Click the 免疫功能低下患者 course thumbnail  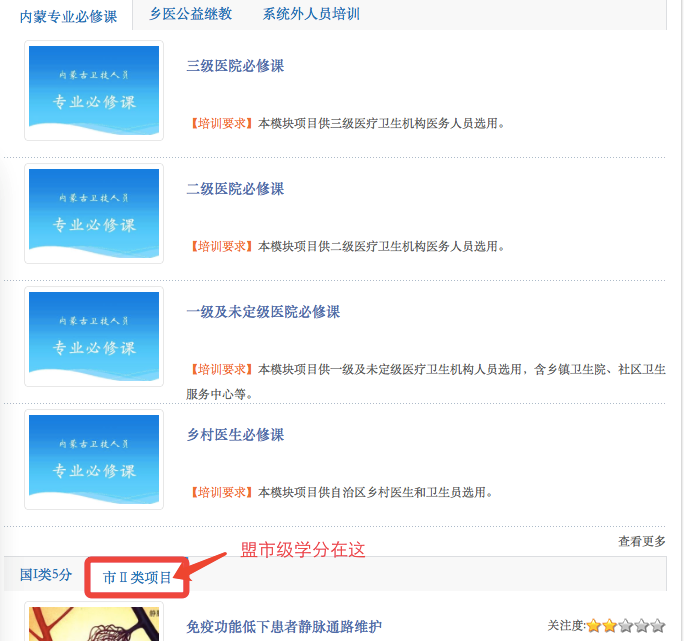(x=94, y=622)
